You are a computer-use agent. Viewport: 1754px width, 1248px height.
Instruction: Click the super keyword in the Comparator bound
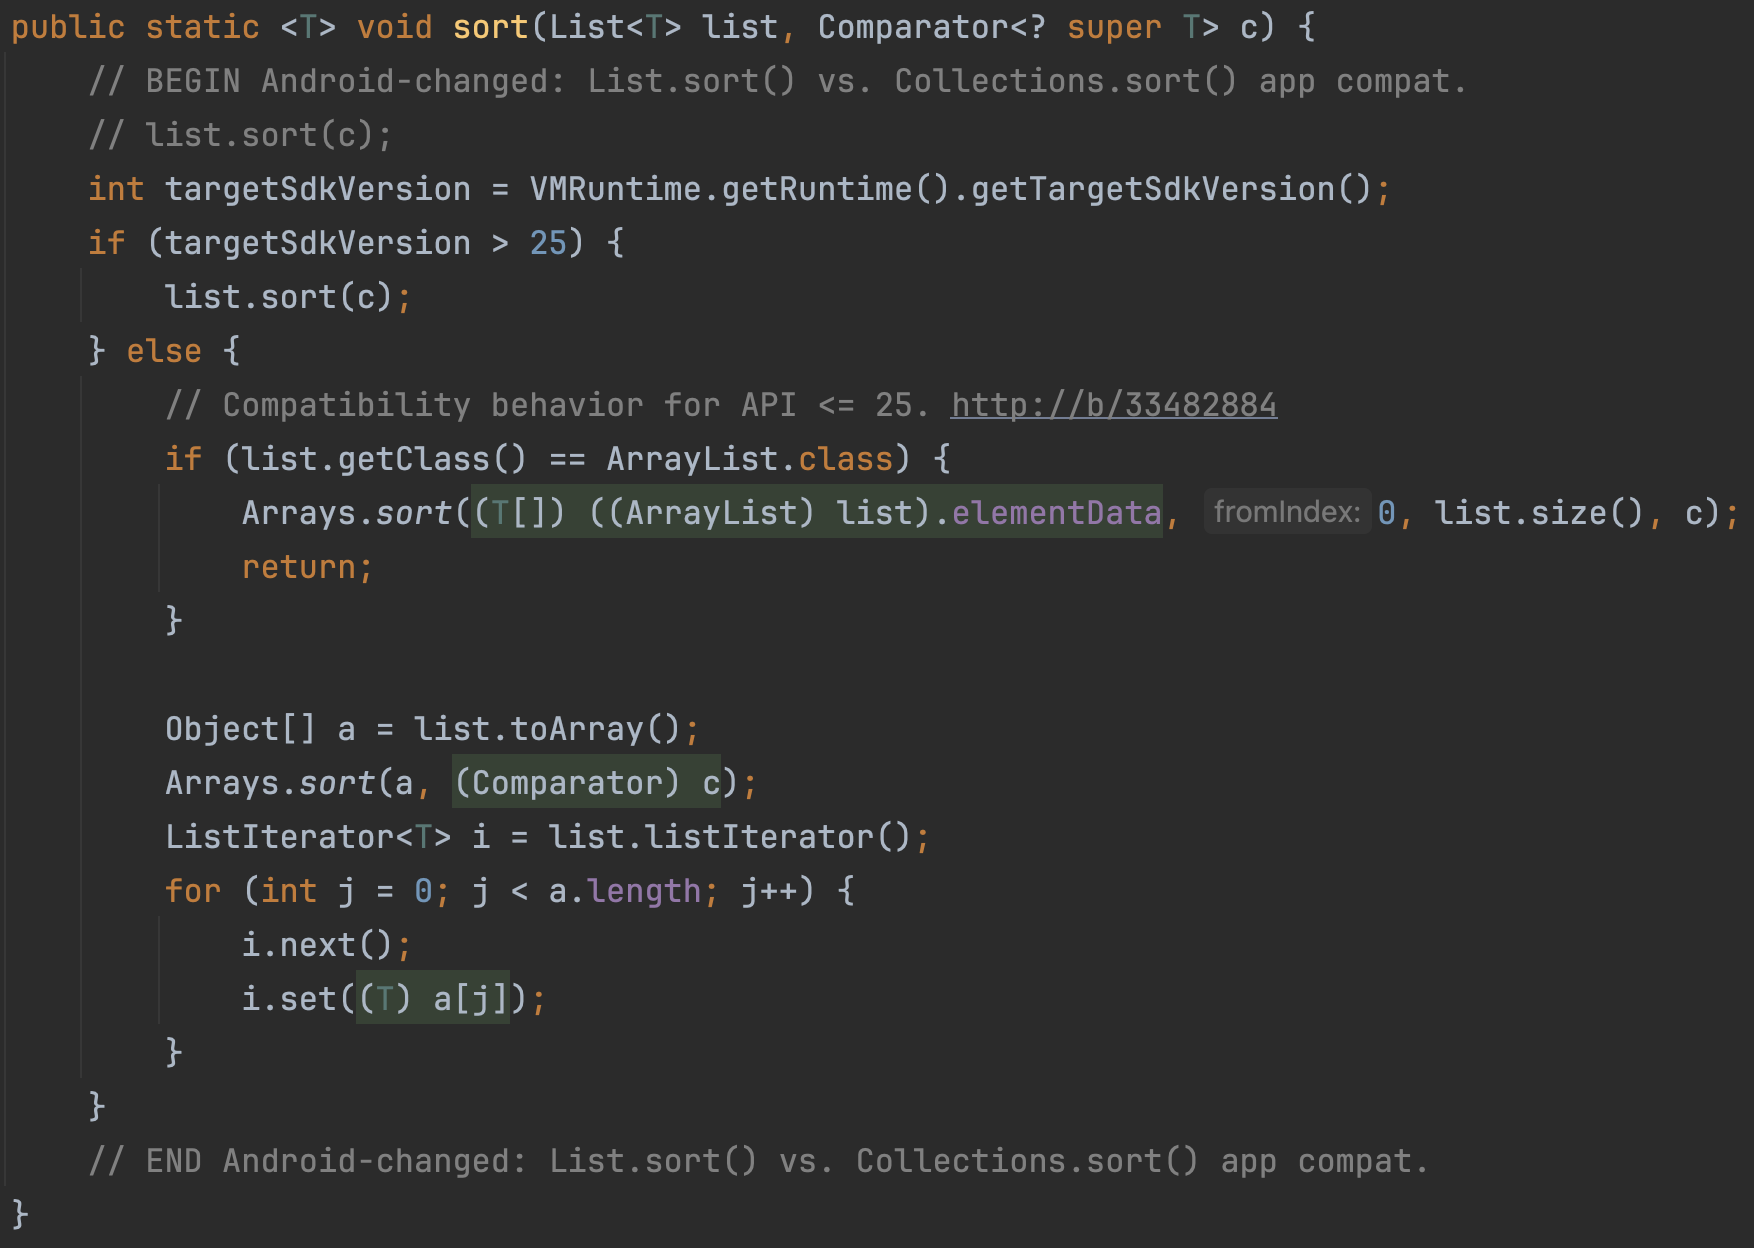(x=1114, y=27)
